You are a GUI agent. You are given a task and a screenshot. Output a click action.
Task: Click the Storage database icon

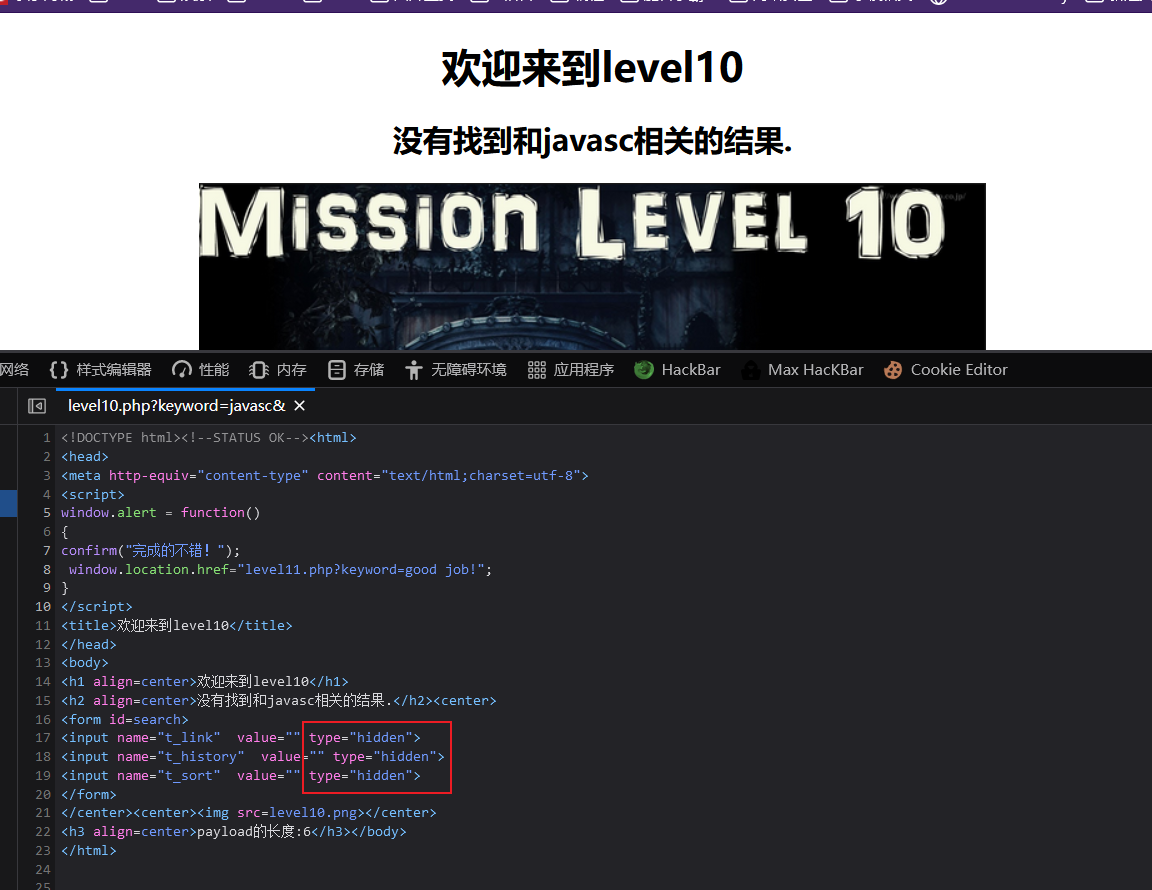tap(336, 370)
